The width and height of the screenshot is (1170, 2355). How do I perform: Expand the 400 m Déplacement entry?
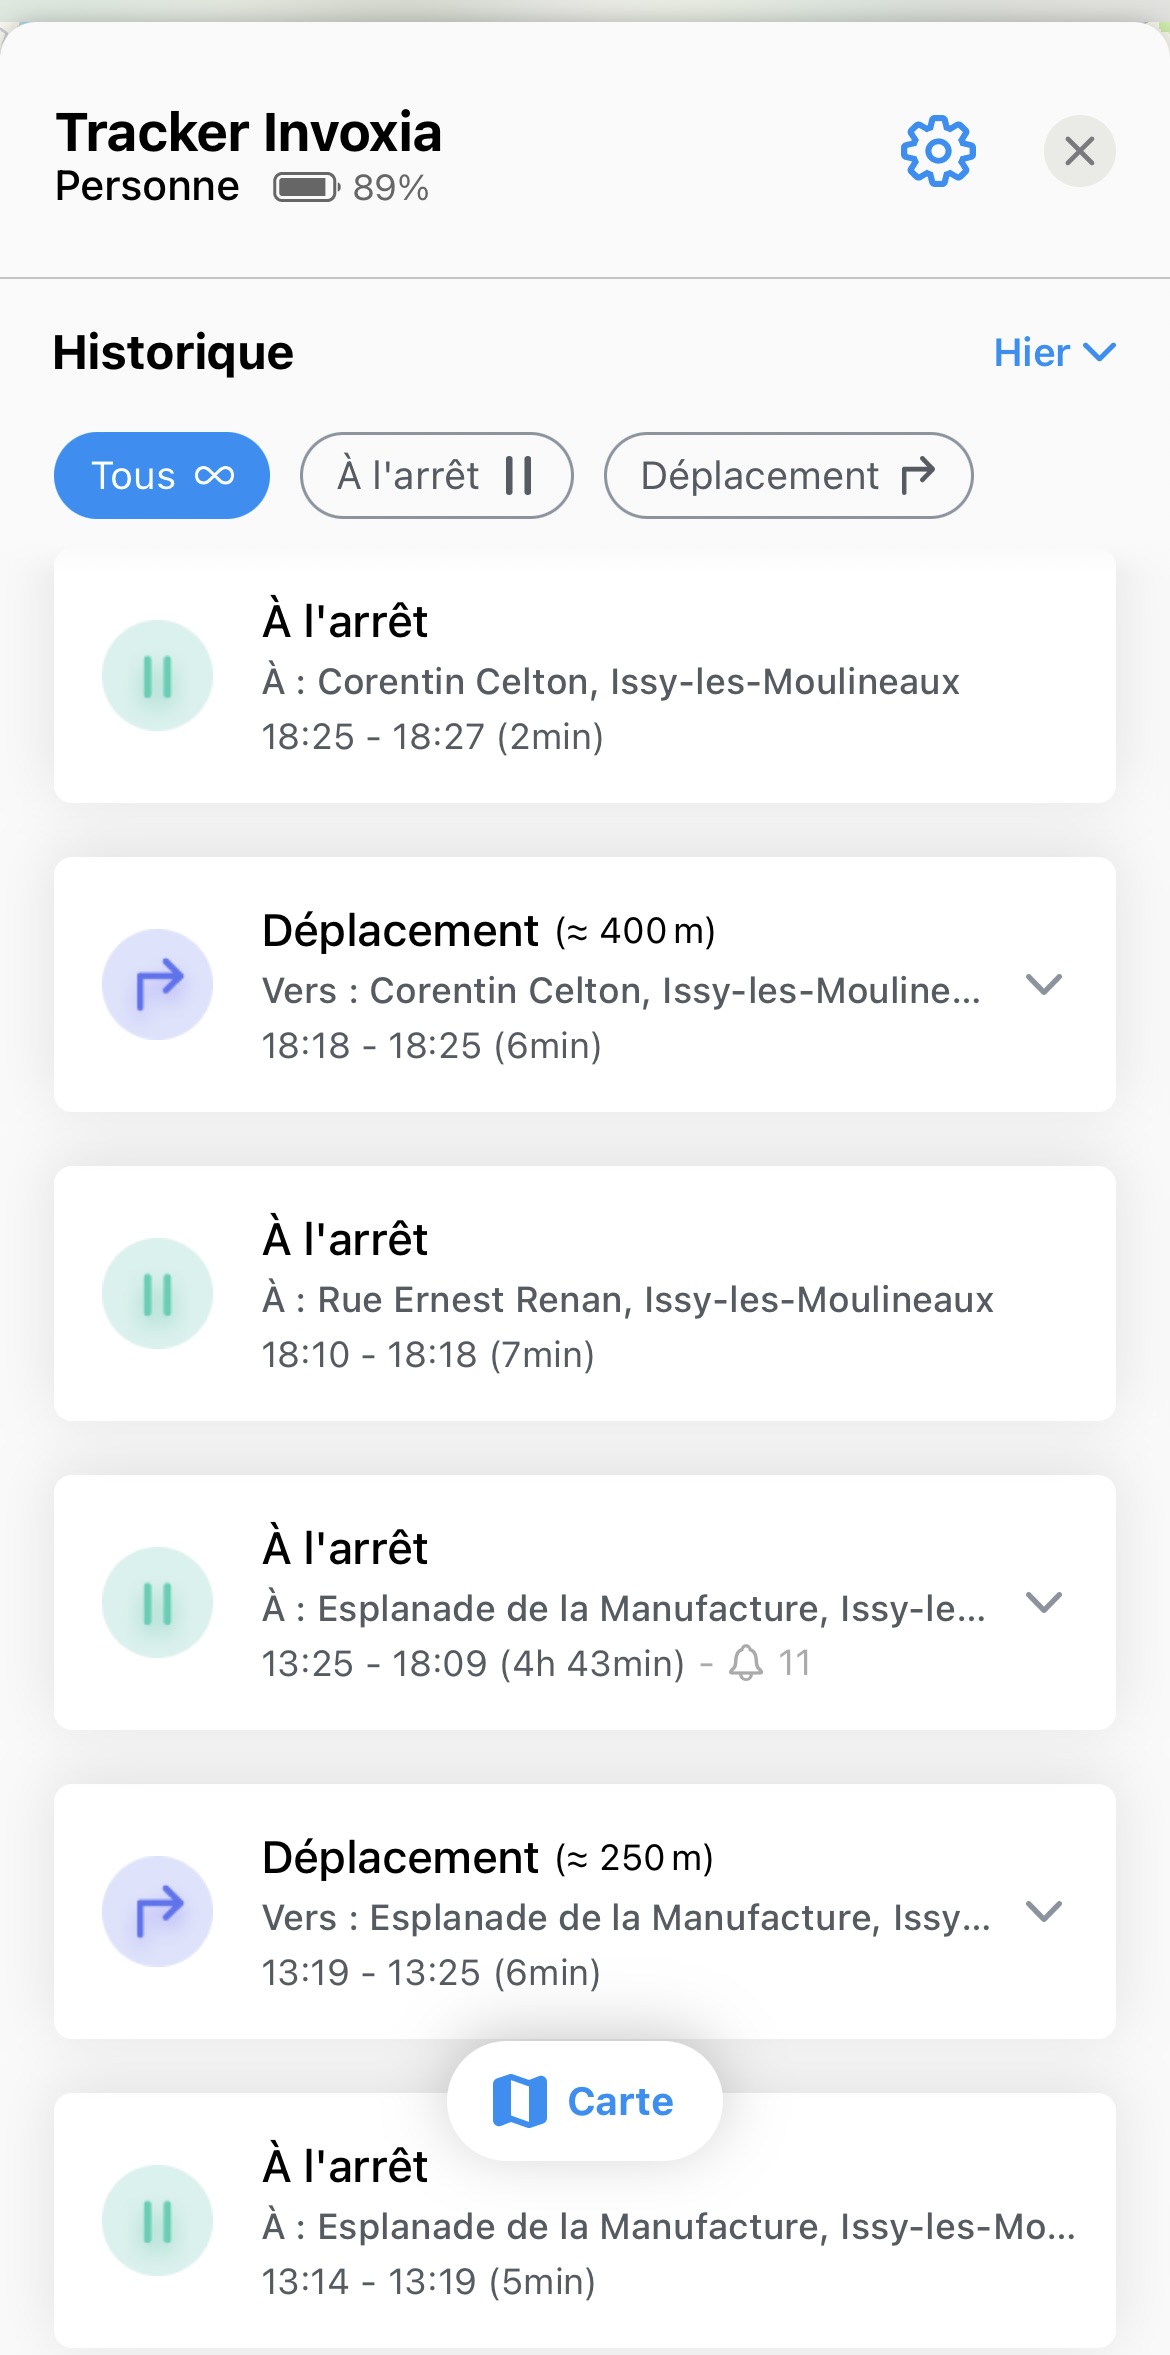coord(1044,985)
